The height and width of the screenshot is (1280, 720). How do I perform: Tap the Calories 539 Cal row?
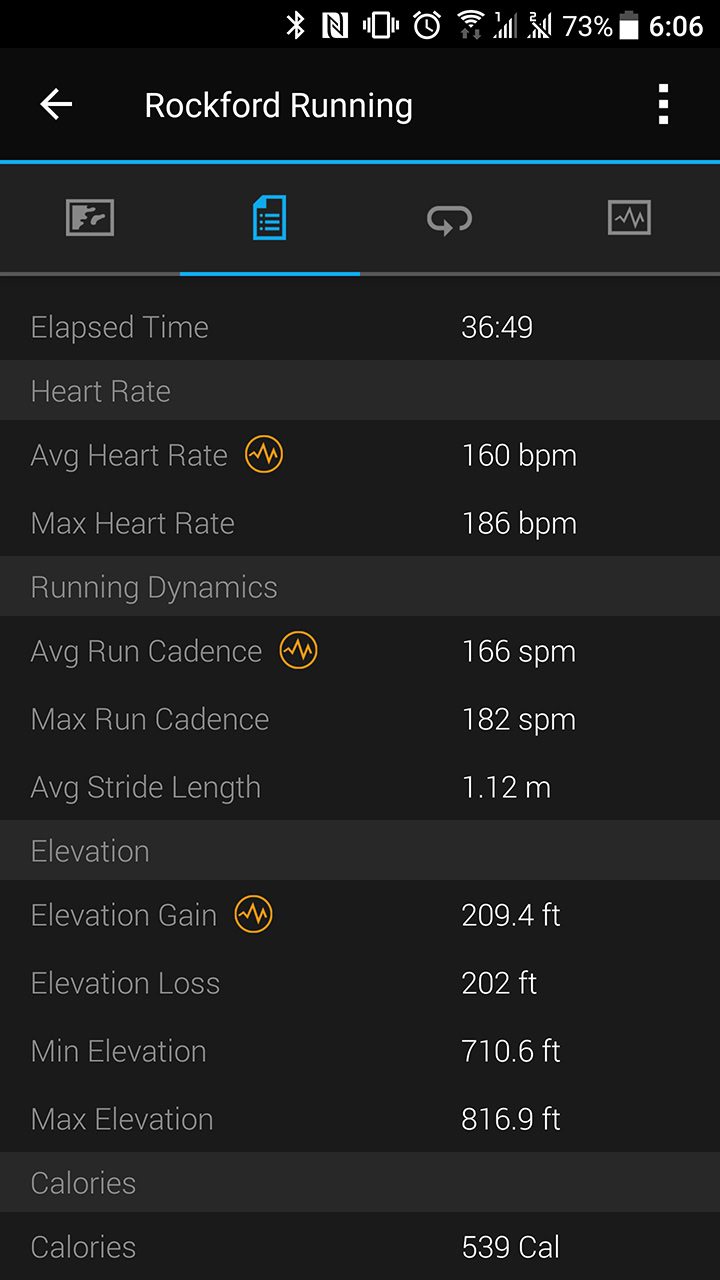tap(360, 1247)
